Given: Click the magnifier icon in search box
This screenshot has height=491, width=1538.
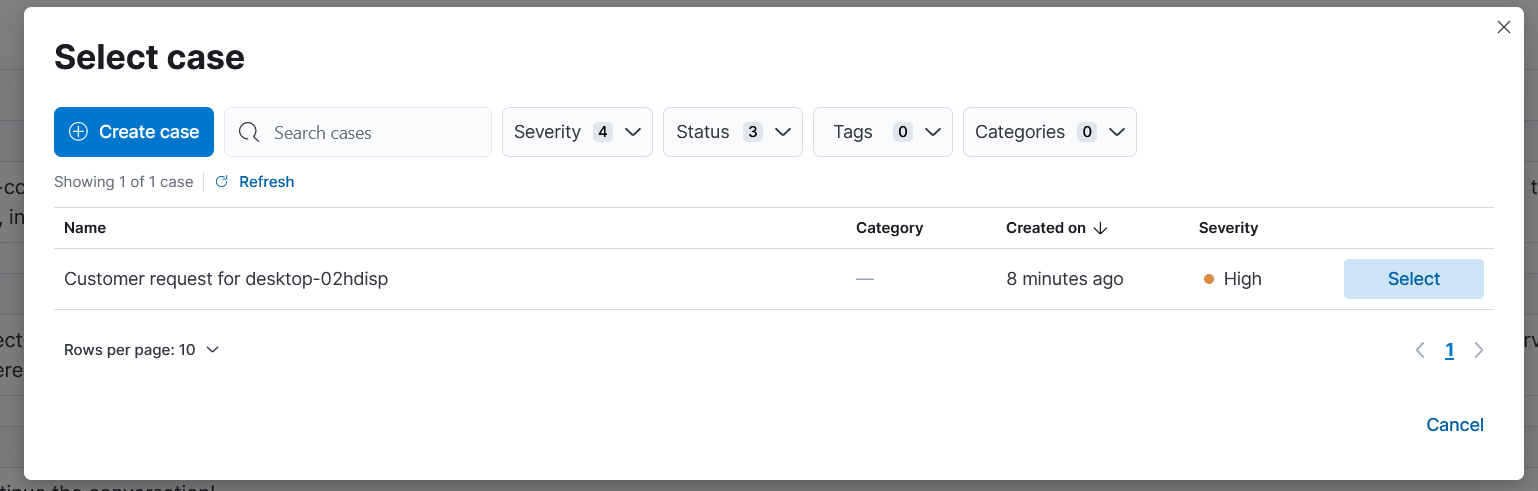Looking at the screenshot, I should coord(249,132).
